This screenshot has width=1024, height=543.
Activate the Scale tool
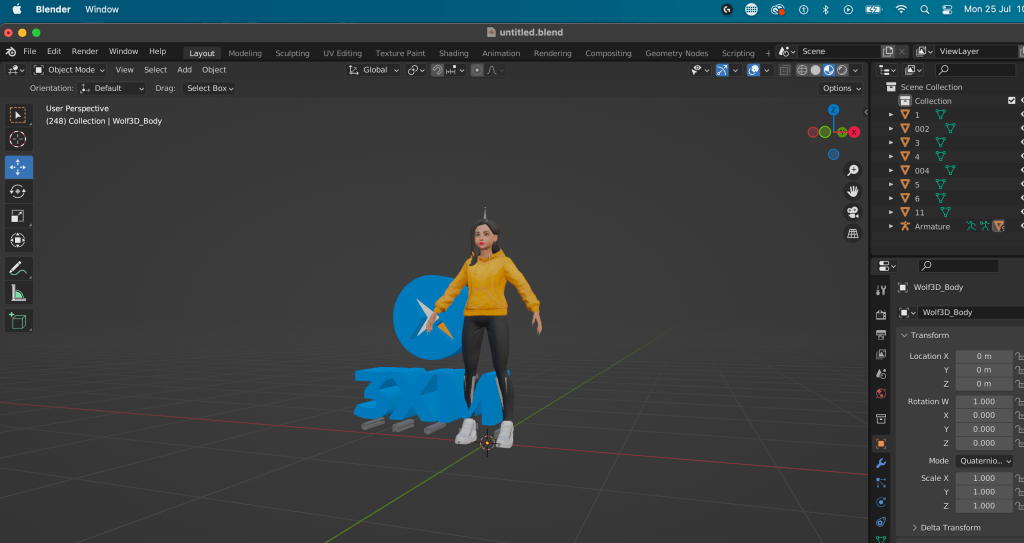(x=18, y=216)
